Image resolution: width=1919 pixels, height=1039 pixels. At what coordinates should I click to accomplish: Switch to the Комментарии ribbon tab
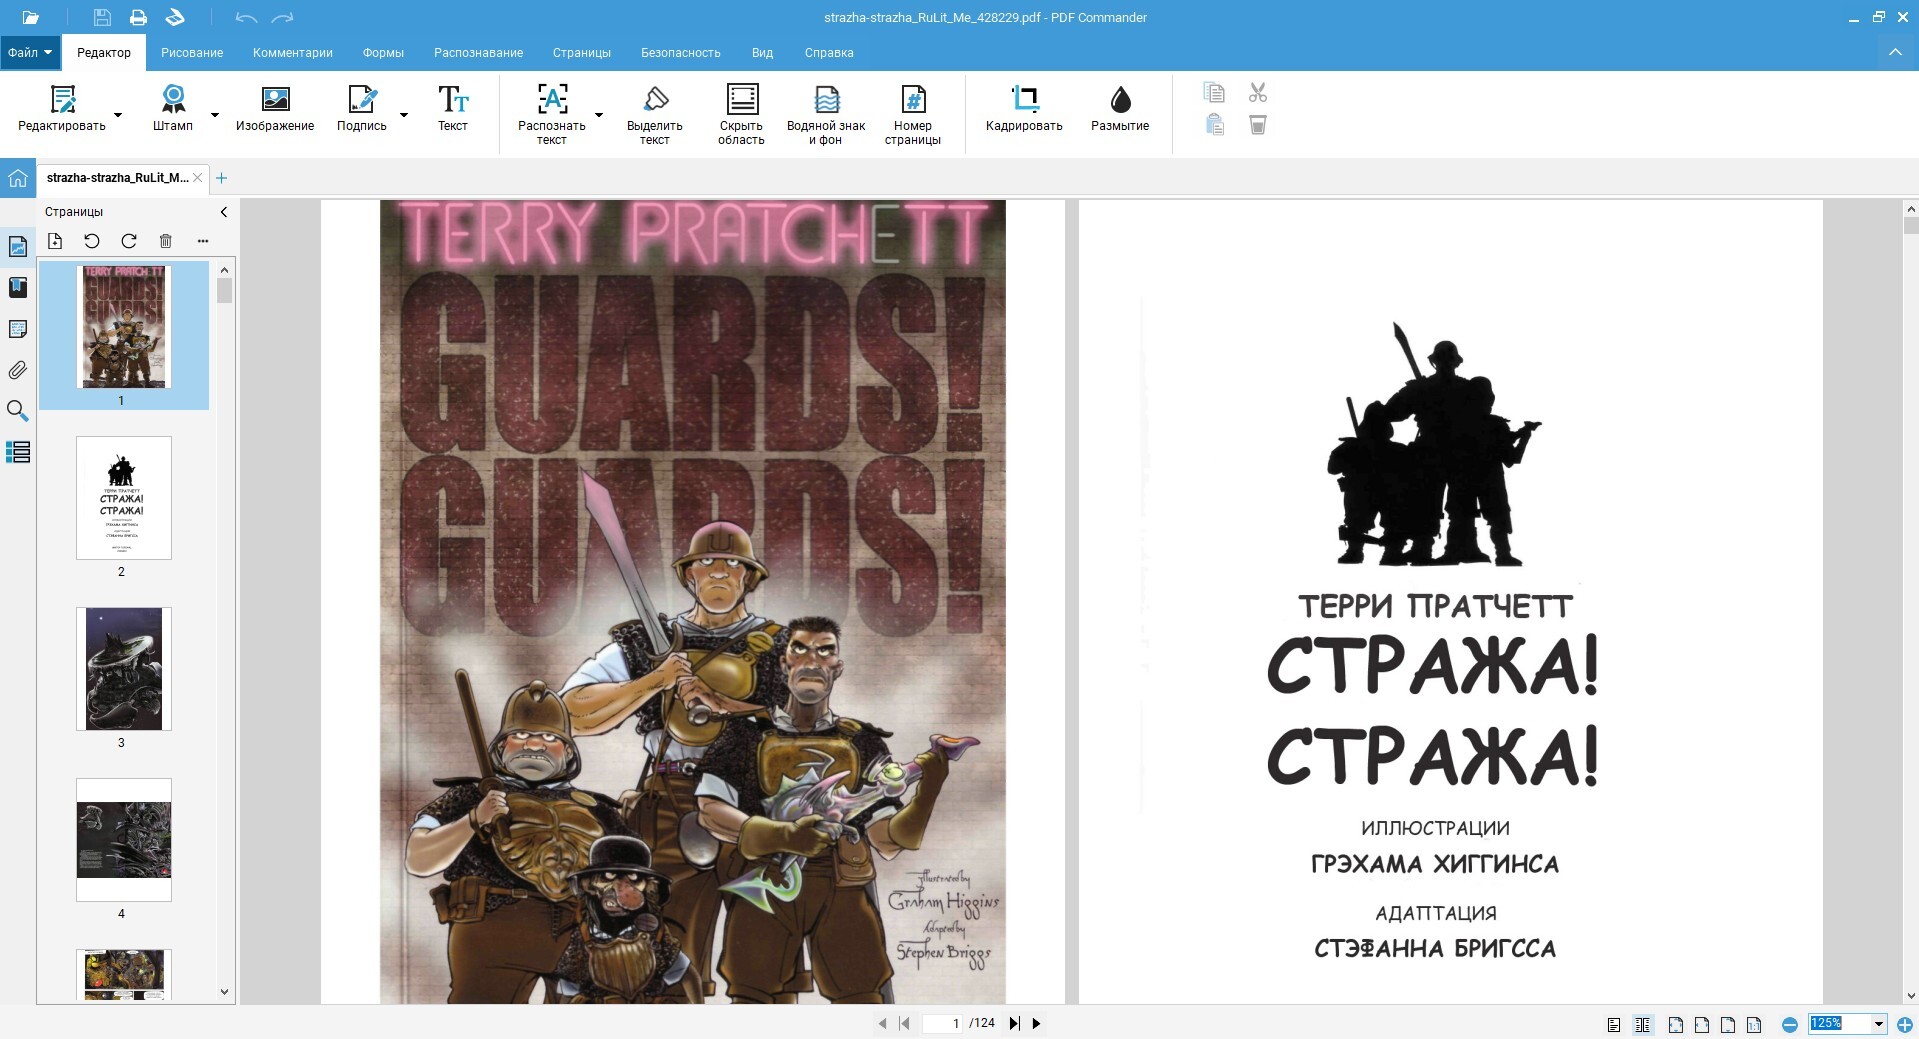coord(292,53)
